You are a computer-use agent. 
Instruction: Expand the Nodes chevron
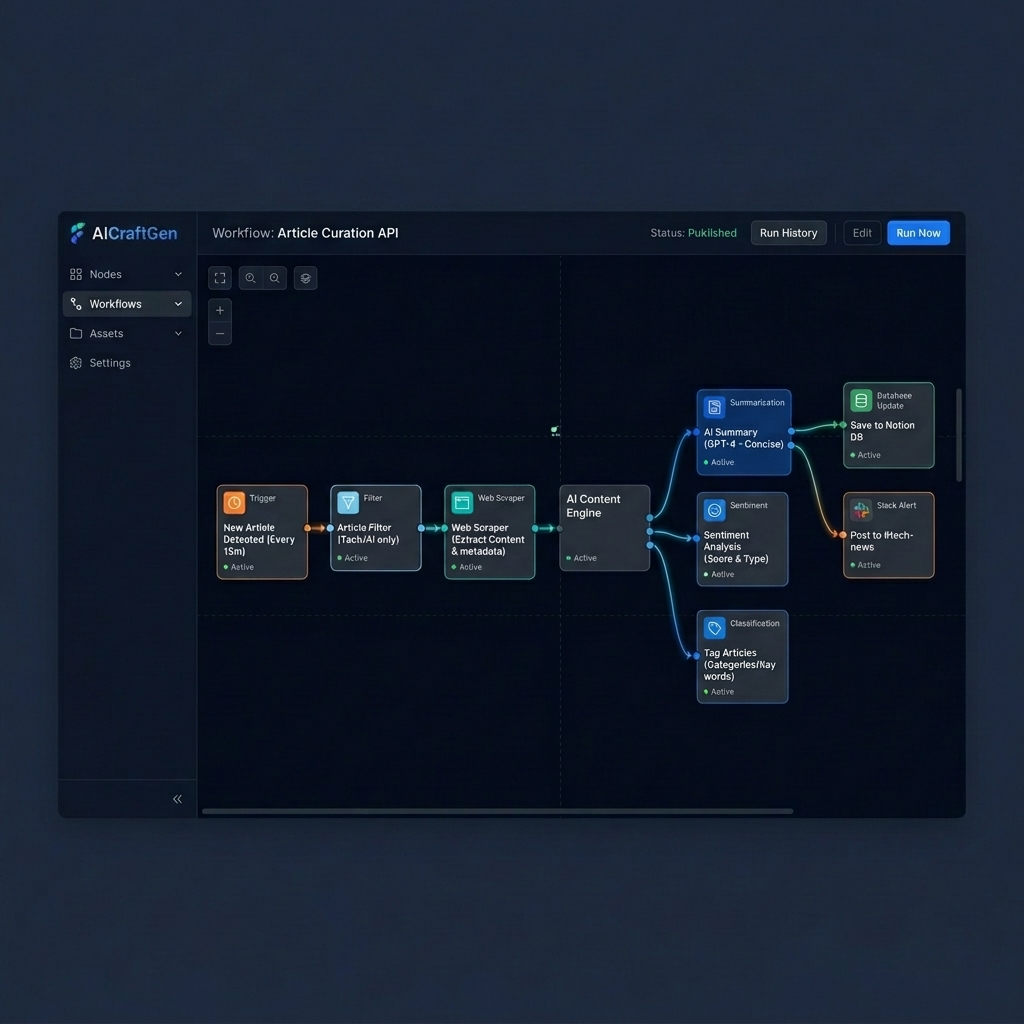[x=178, y=274]
